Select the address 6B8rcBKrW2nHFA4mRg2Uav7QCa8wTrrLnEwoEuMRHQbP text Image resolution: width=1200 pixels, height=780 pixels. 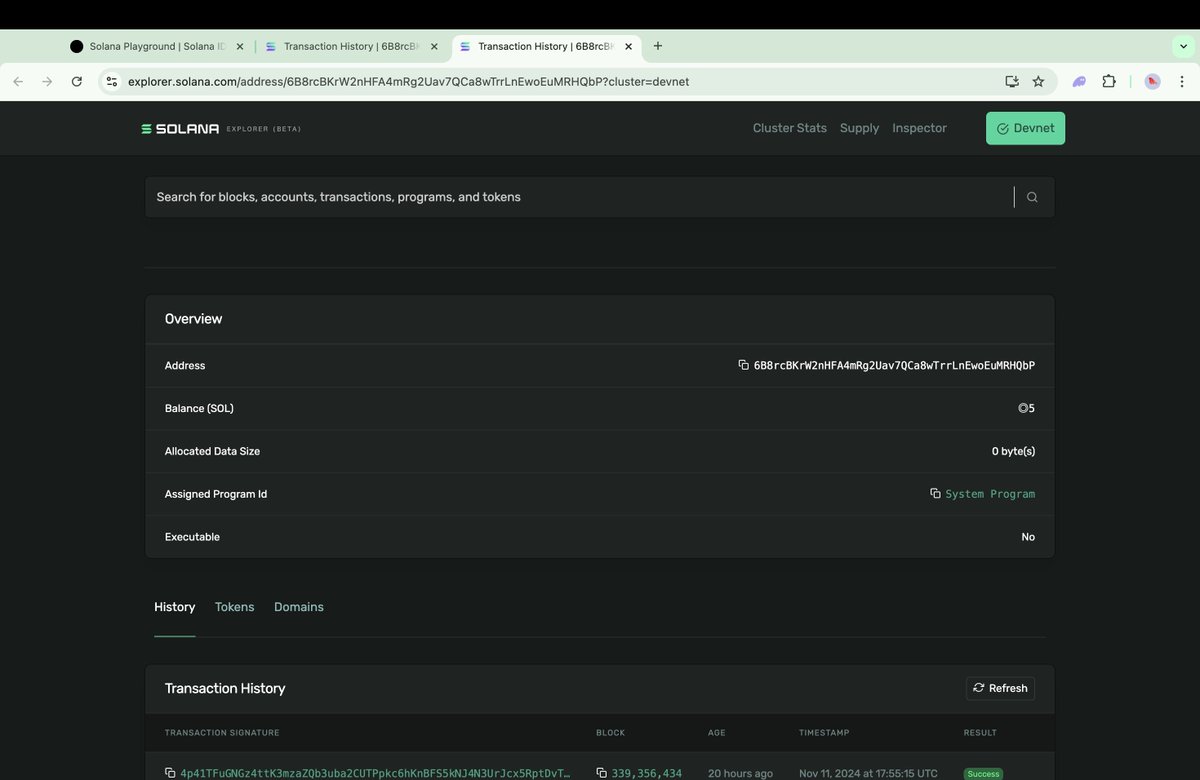pos(894,366)
